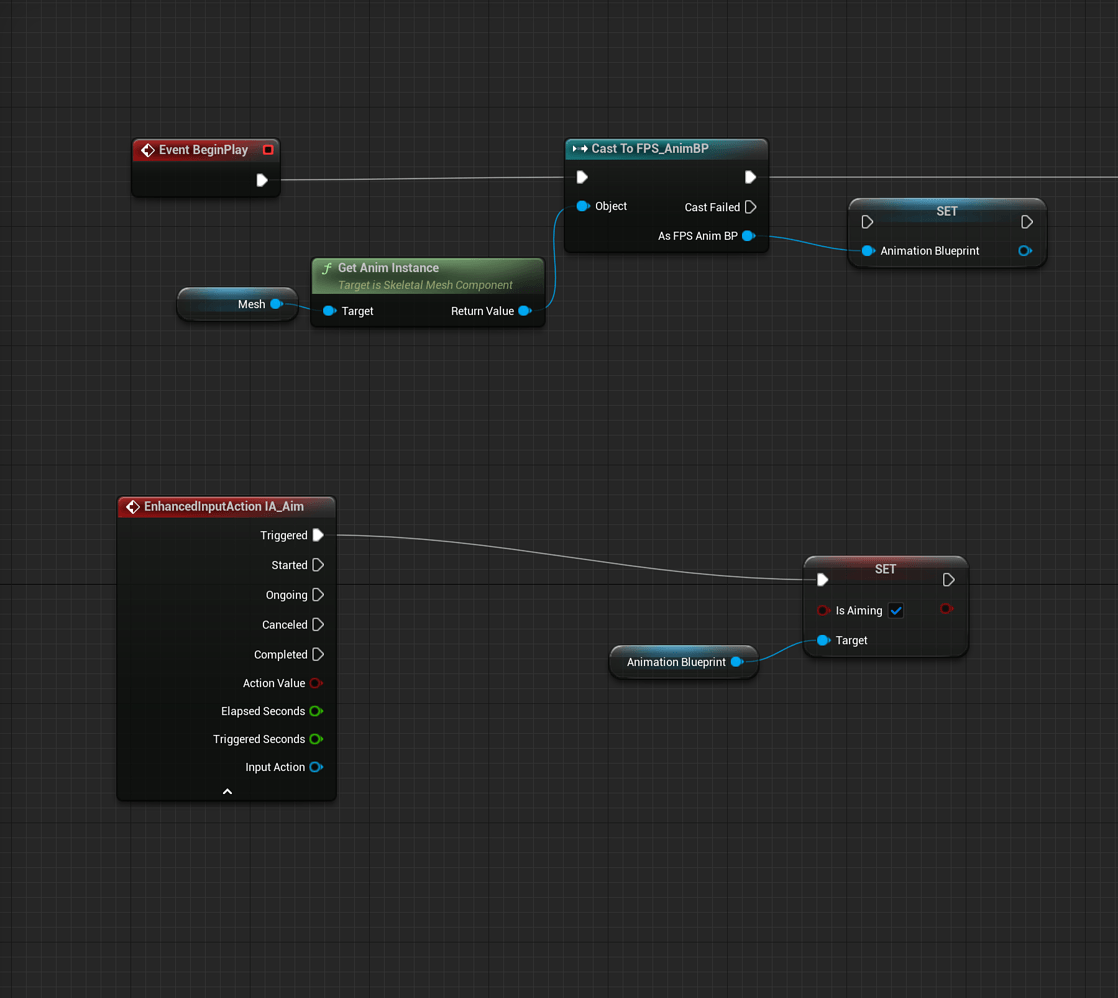
Task: Click the Event BeginPlay delegate red square pin
Action: tap(268, 150)
